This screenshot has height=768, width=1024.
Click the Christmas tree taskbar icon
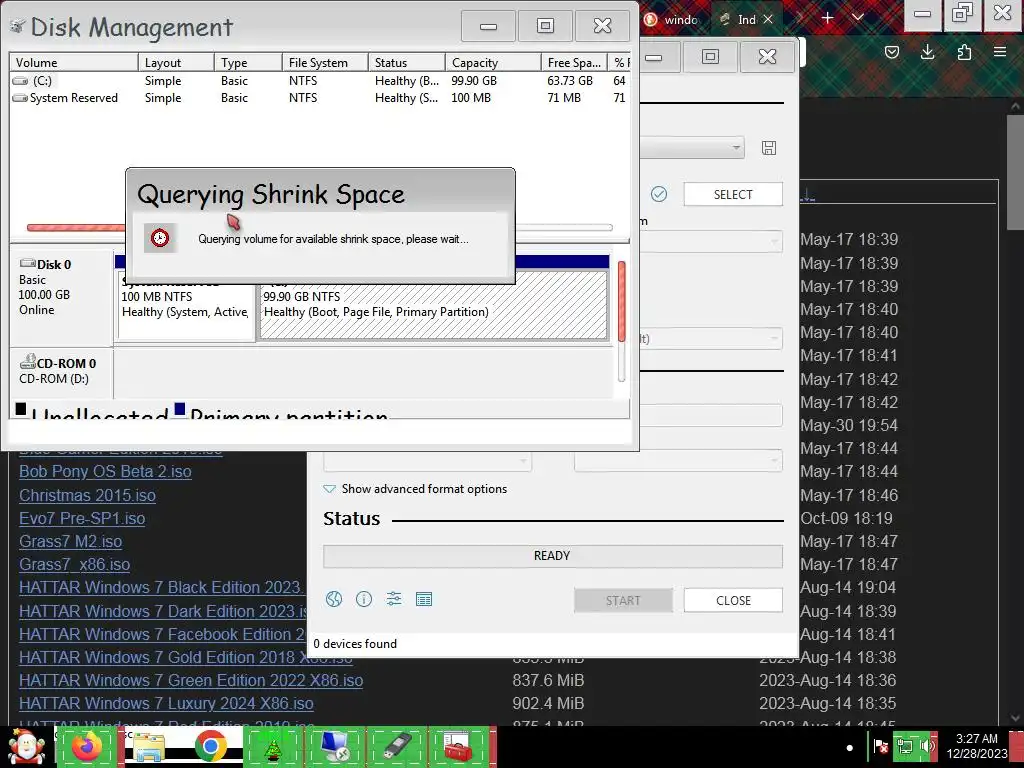(273, 747)
